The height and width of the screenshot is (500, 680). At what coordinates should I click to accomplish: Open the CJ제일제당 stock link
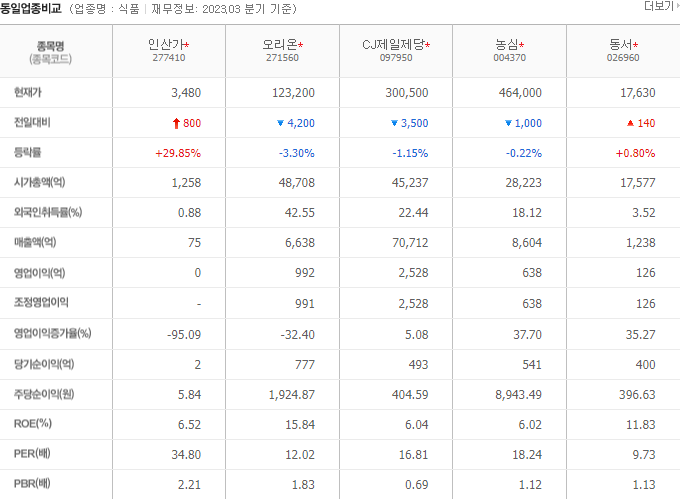393,44
